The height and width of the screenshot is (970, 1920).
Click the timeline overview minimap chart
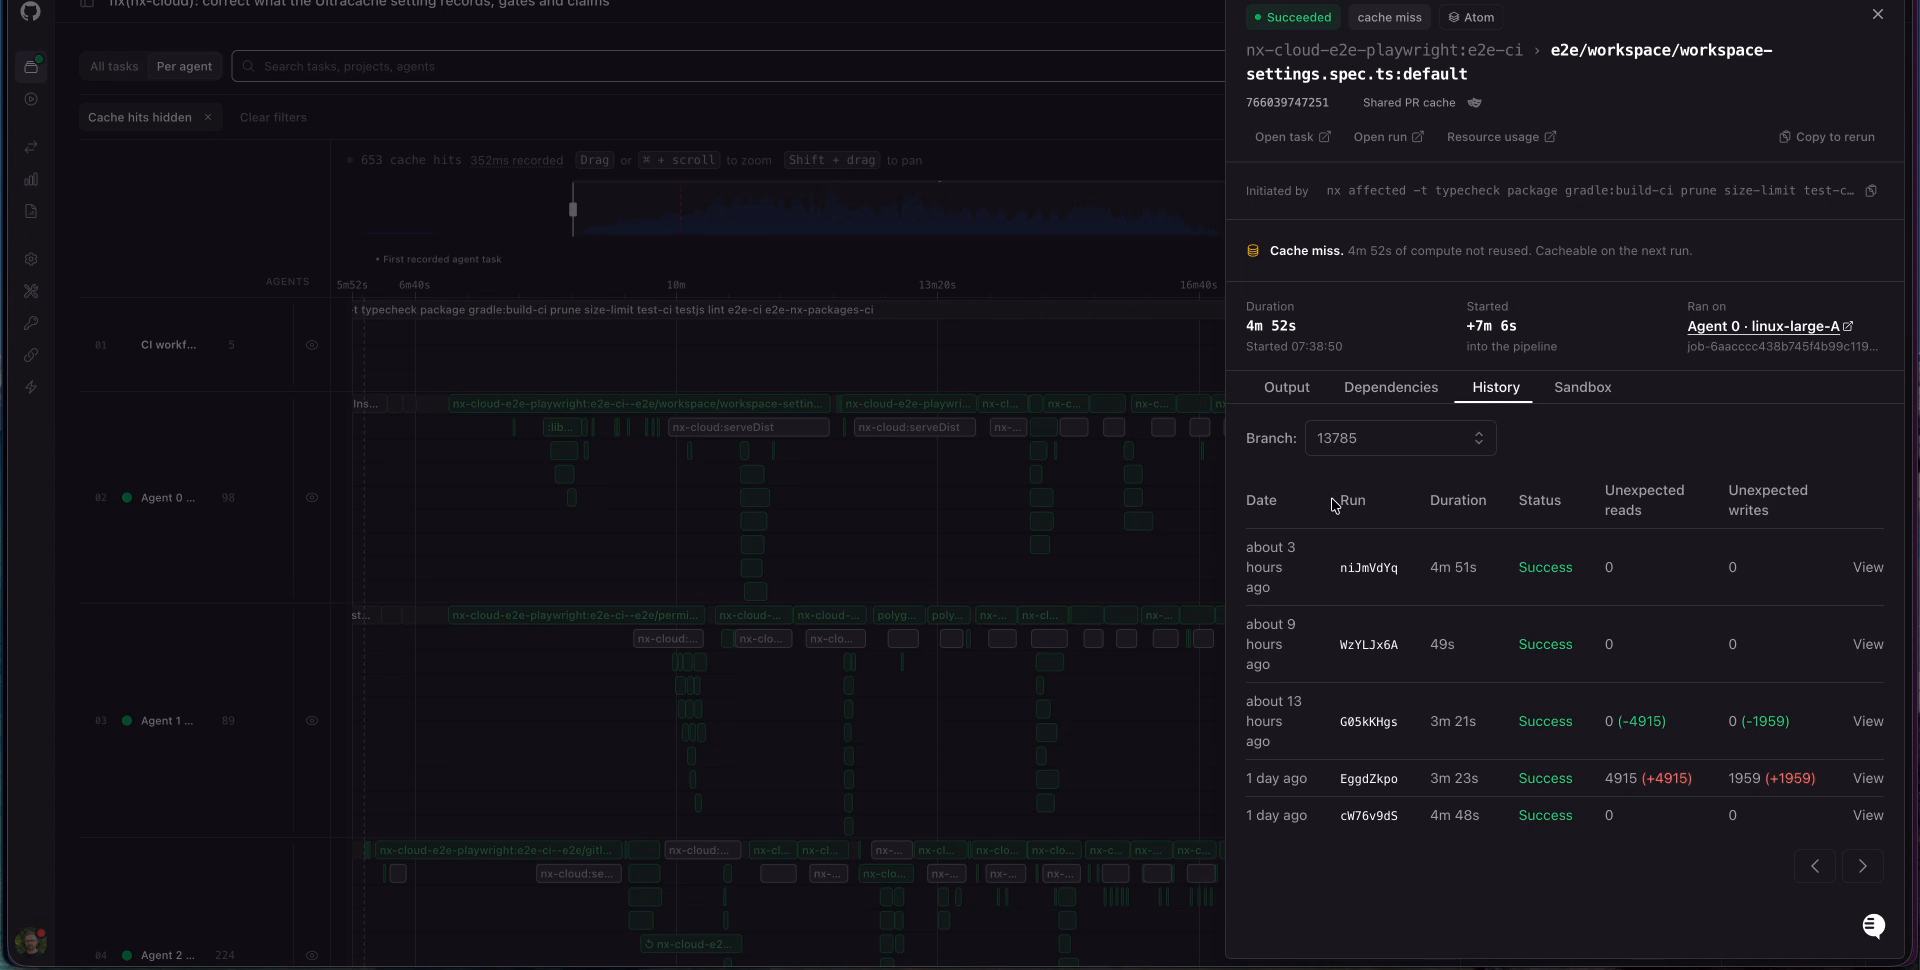coord(900,209)
